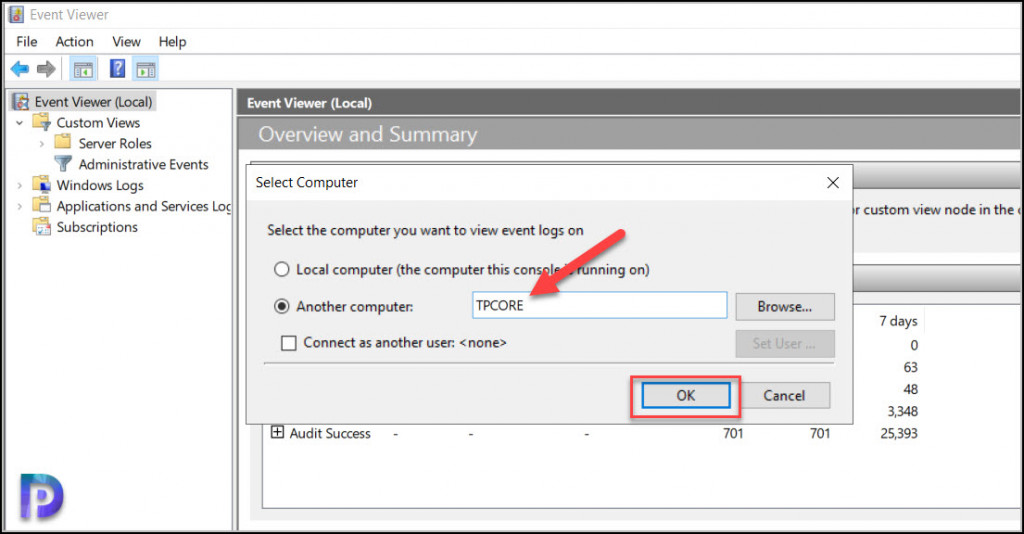
Task: Click the Server Roles folder icon
Action: 63,142
